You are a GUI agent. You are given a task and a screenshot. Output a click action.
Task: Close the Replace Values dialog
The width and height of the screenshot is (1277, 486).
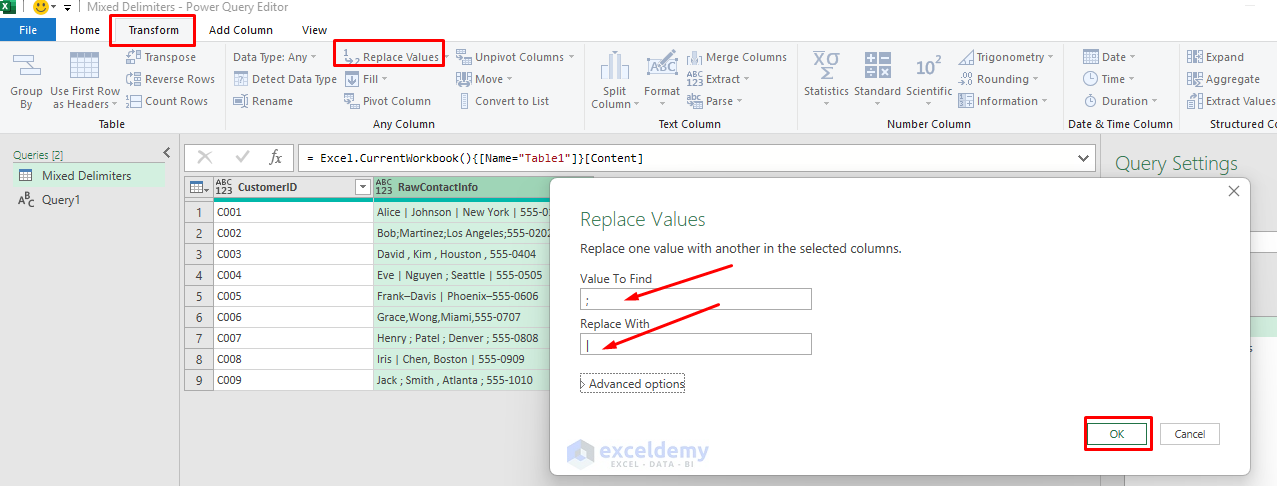click(1234, 191)
